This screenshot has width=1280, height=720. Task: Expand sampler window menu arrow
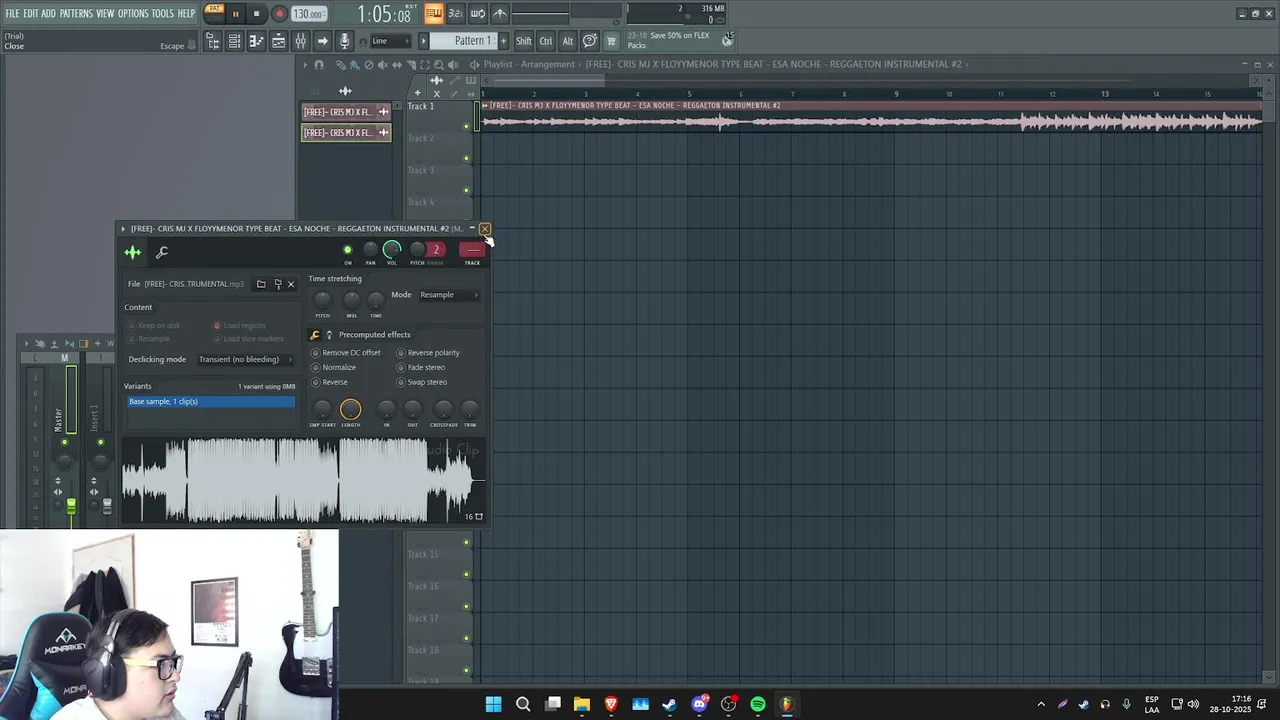tap(123, 229)
